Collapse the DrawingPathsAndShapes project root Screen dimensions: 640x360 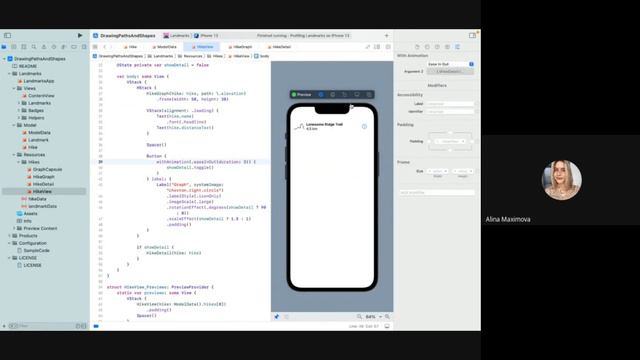point(4,59)
